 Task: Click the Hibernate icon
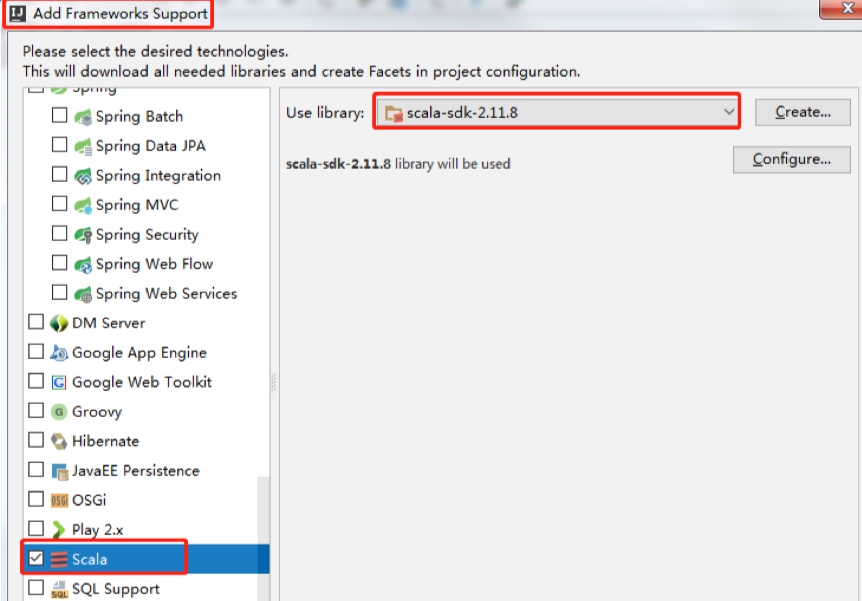point(59,442)
